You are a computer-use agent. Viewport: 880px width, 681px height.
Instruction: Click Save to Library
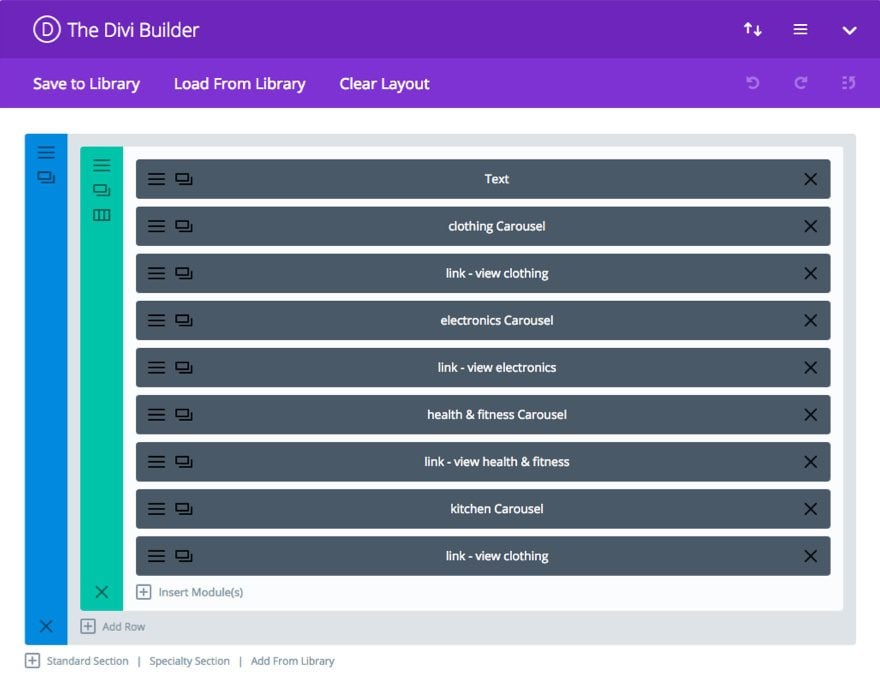point(86,84)
